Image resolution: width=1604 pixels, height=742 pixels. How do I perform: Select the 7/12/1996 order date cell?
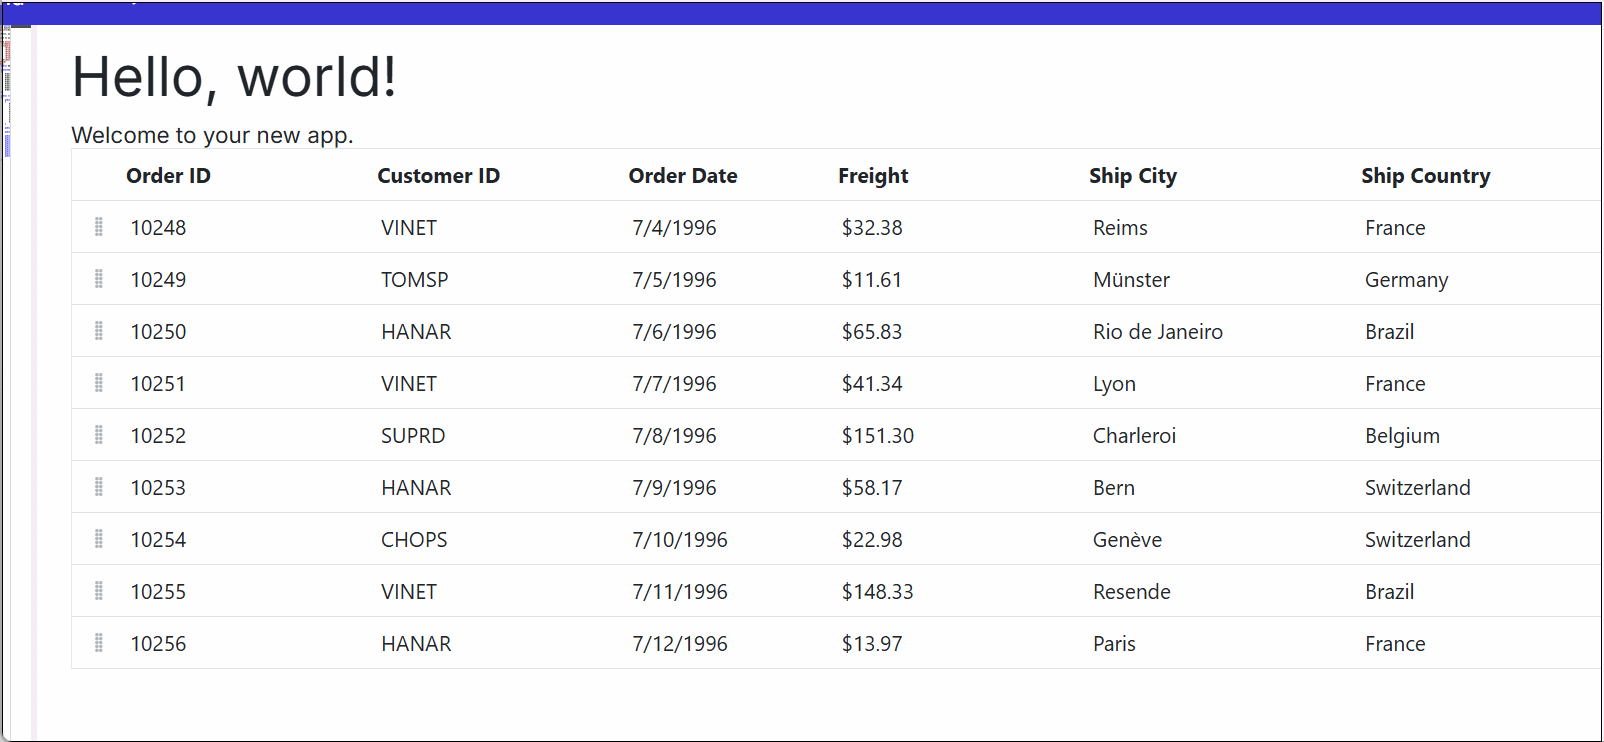[680, 644]
